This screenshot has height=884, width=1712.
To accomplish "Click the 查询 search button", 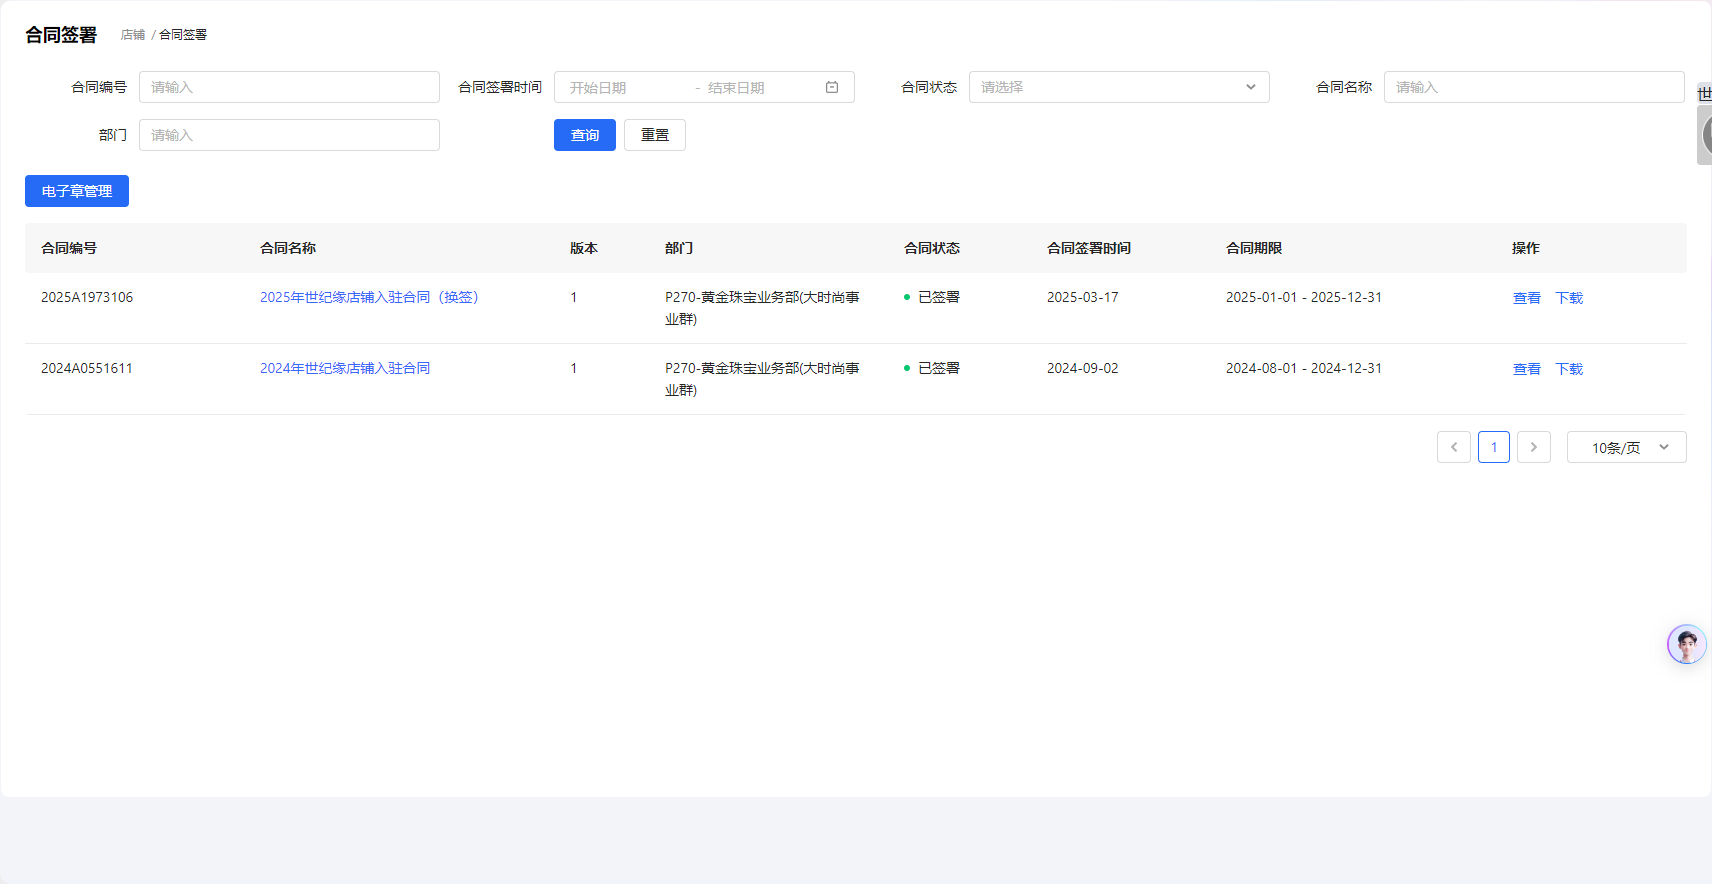I will tap(584, 135).
